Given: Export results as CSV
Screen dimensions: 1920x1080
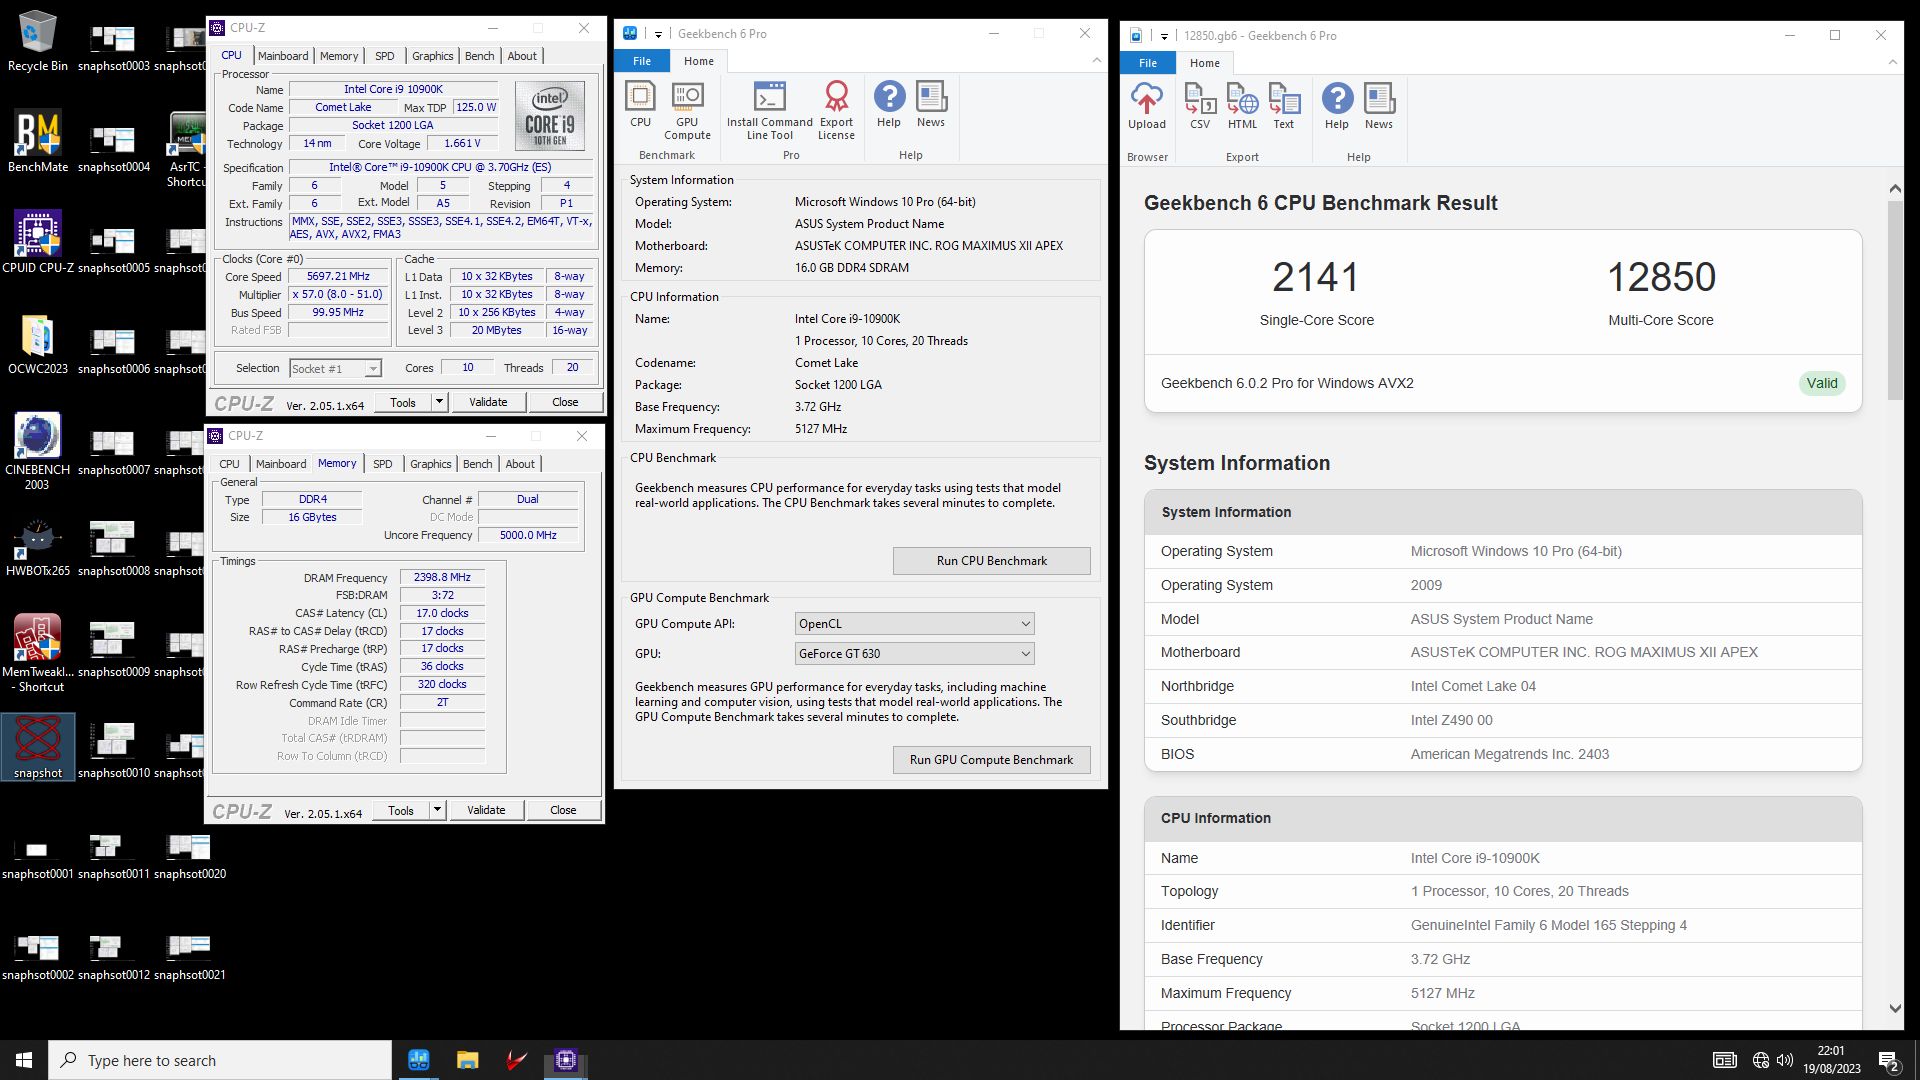Looking at the screenshot, I should click(1200, 106).
